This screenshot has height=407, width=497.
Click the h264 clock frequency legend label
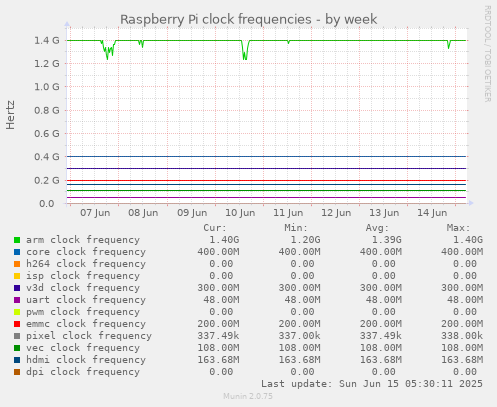point(86,264)
